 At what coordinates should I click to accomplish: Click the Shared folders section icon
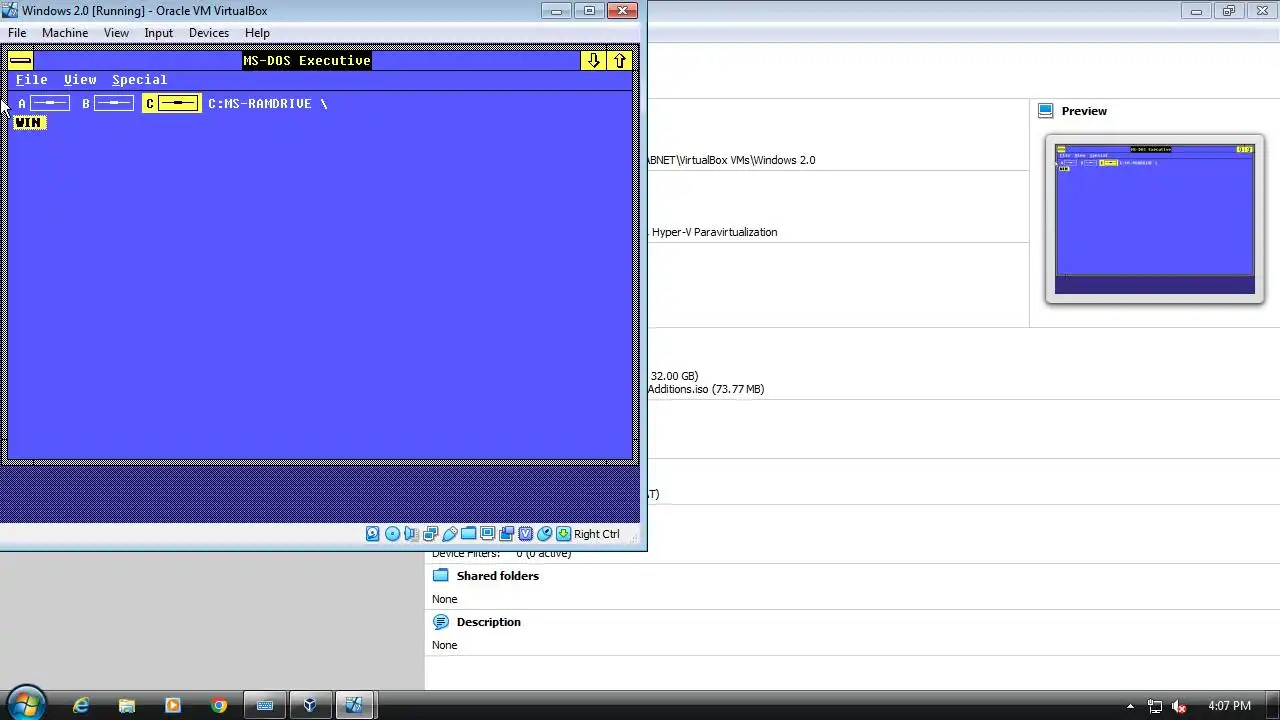pyautogui.click(x=440, y=576)
